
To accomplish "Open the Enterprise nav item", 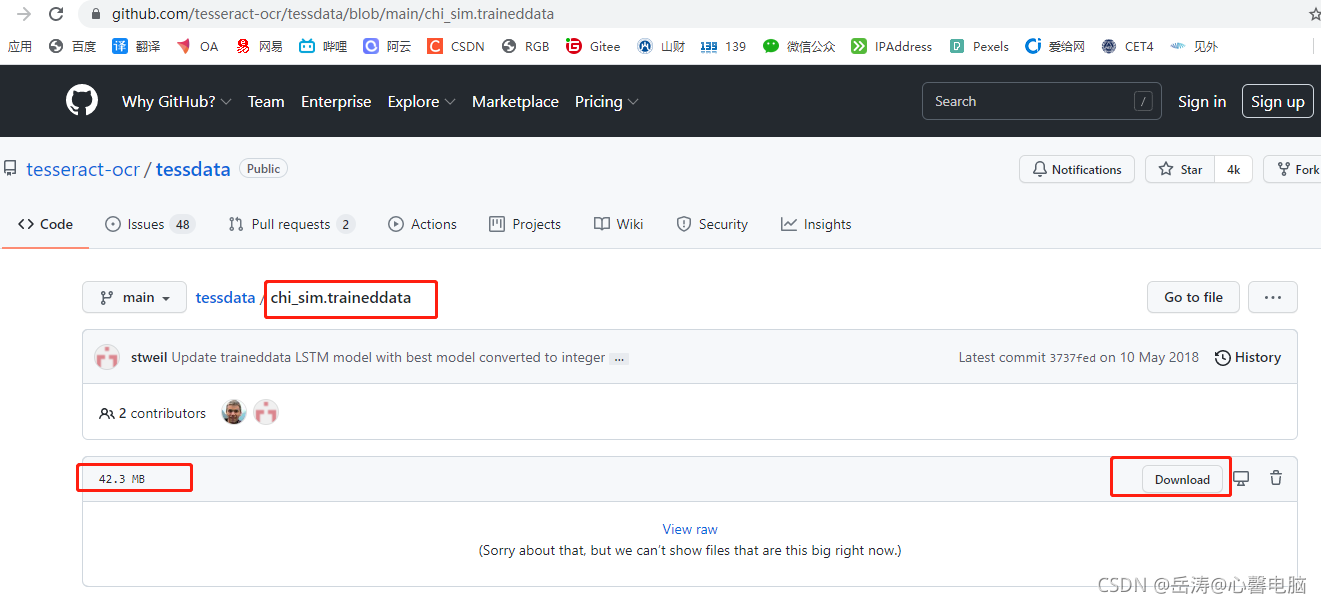I will [336, 101].
